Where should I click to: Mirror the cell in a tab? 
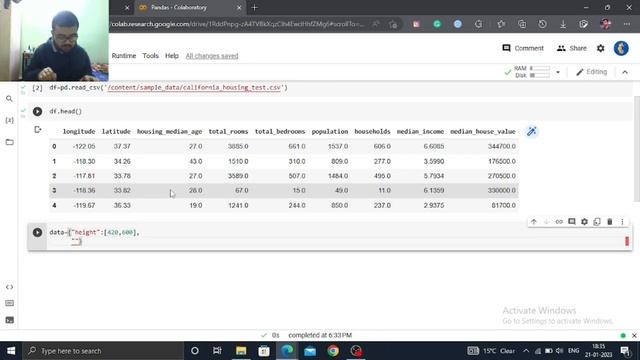point(597,222)
